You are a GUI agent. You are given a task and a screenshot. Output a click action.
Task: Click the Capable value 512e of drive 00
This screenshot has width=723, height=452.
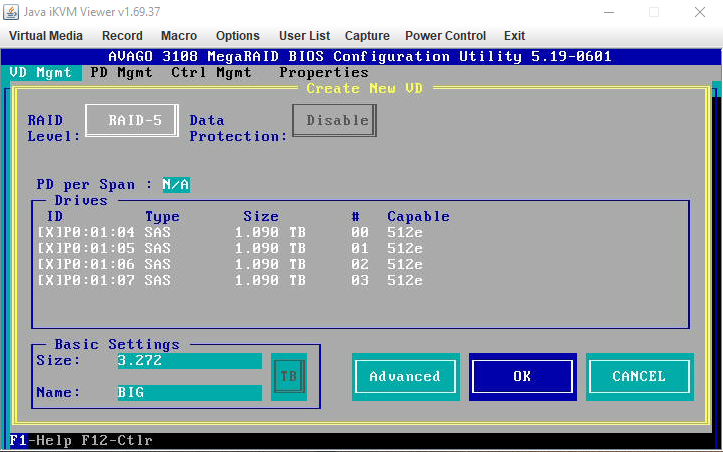(x=405, y=232)
